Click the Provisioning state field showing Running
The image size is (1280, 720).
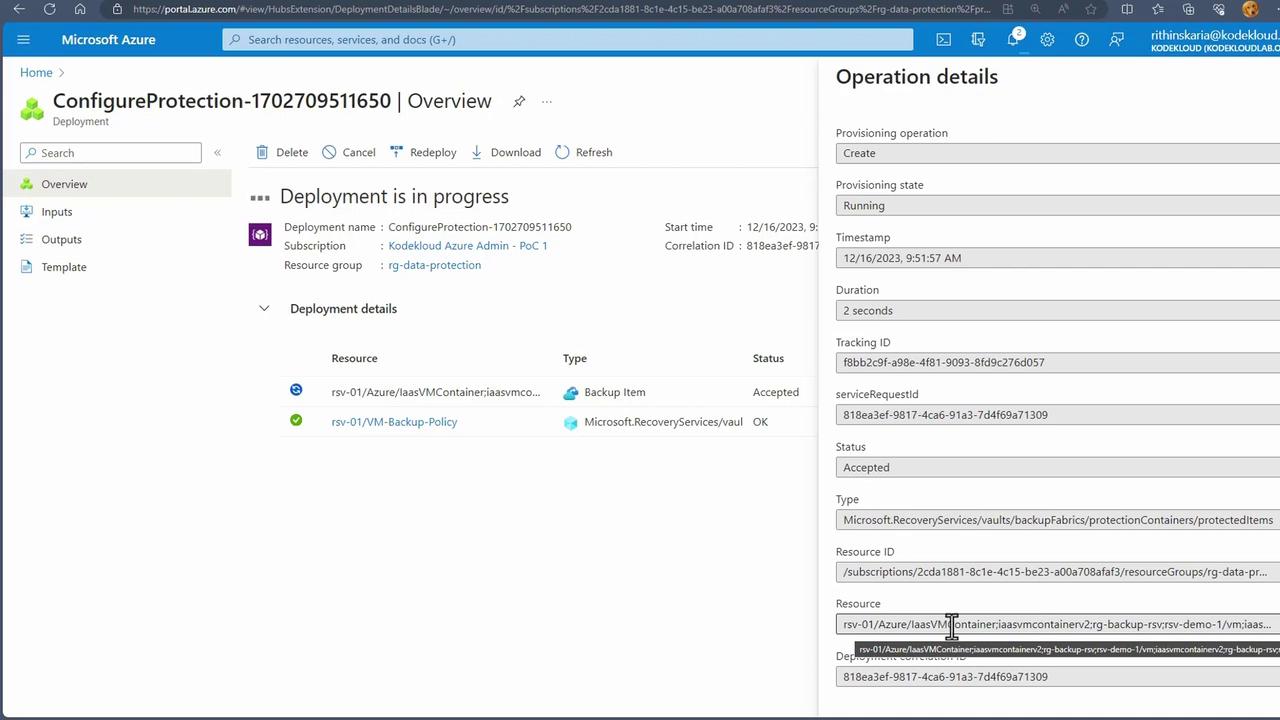[x=1058, y=205]
